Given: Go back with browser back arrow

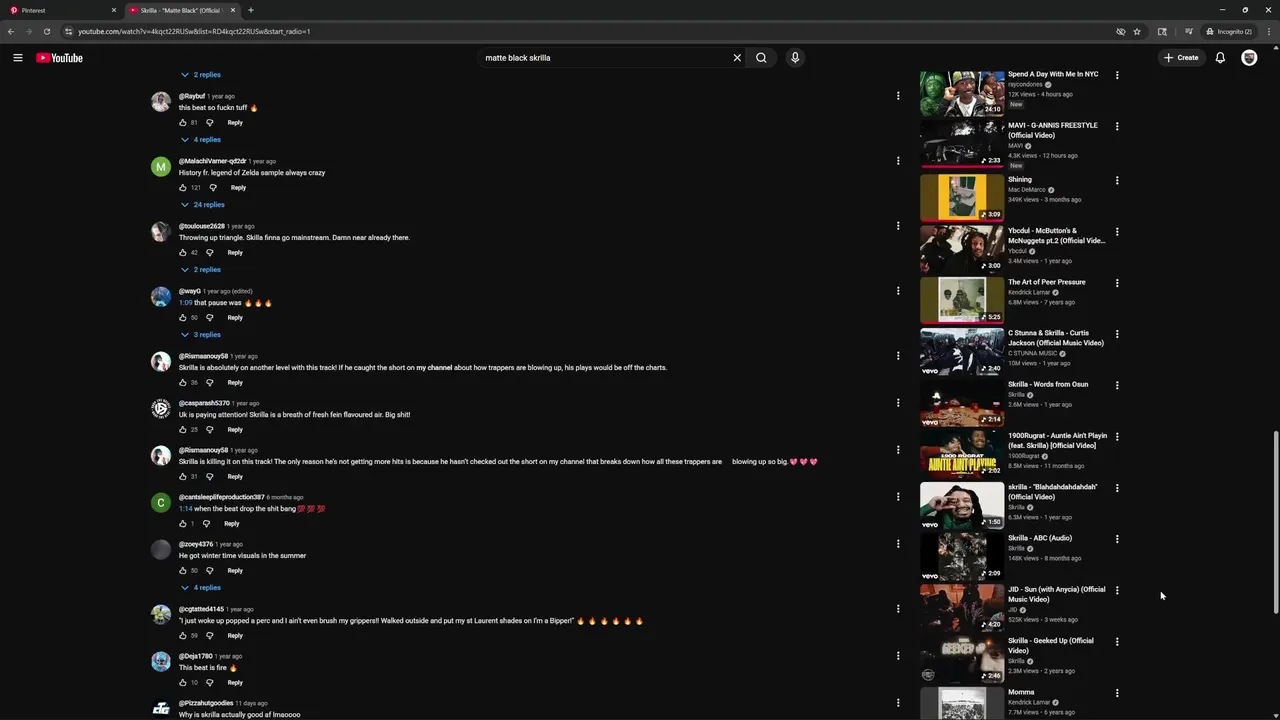Looking at the screenshot, I should (x=11, y=31).
